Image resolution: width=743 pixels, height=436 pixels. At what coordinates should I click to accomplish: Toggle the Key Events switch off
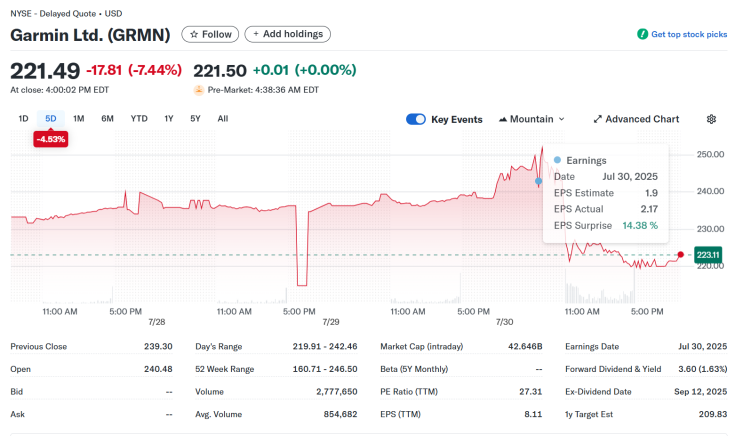pos(416,119)
